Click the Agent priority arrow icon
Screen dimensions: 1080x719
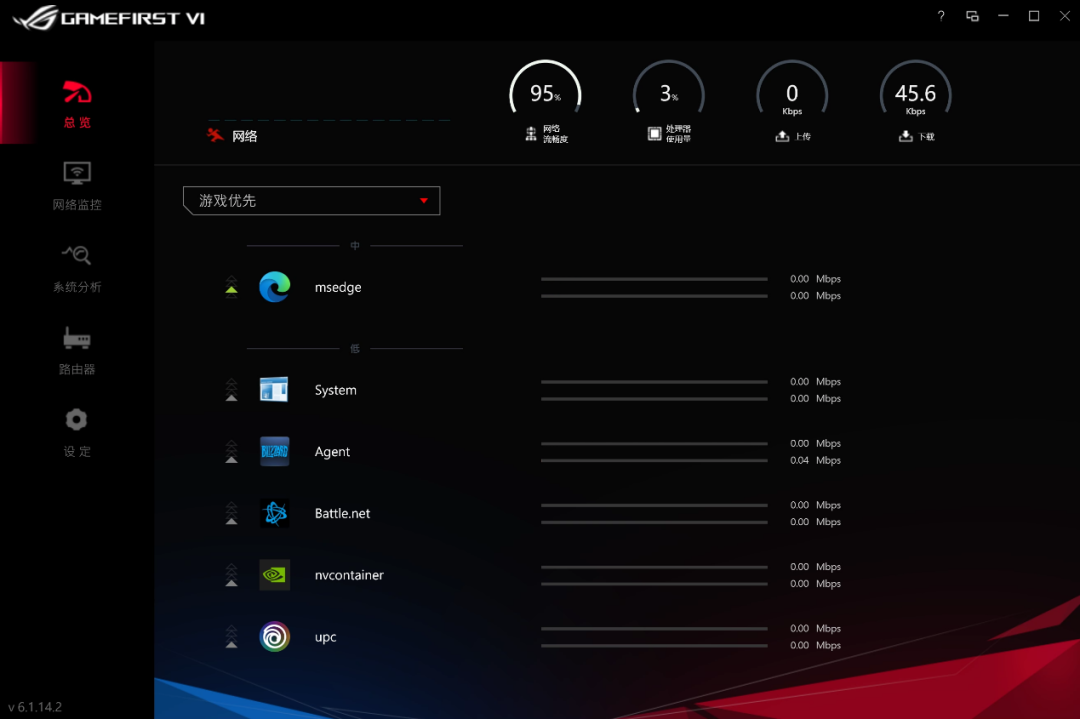(x=231, y=452)
